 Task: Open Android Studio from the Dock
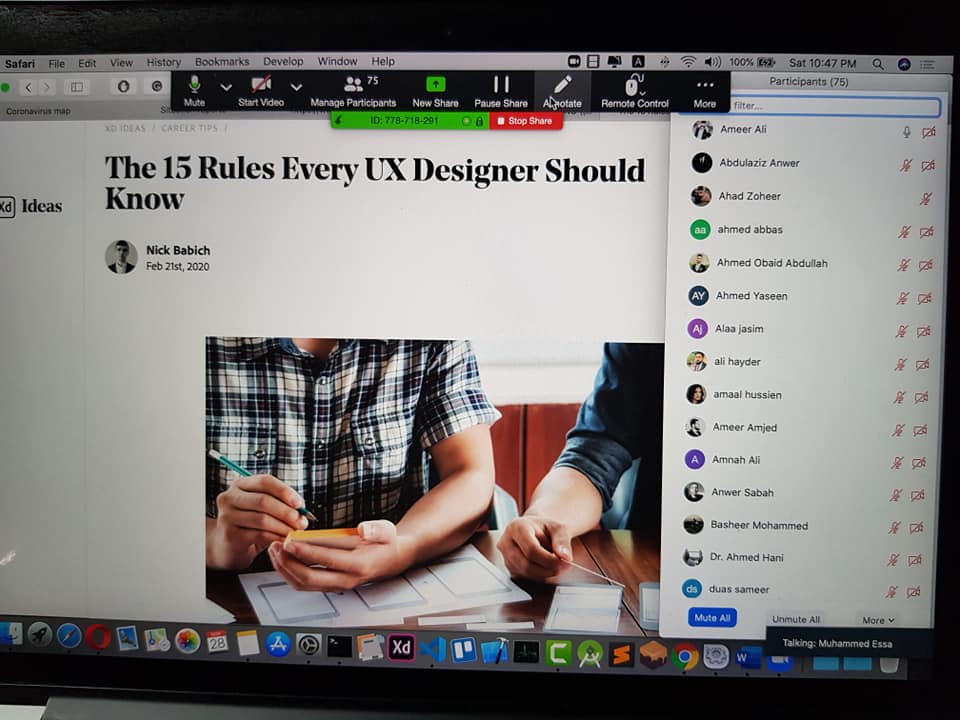pos(590,654)
